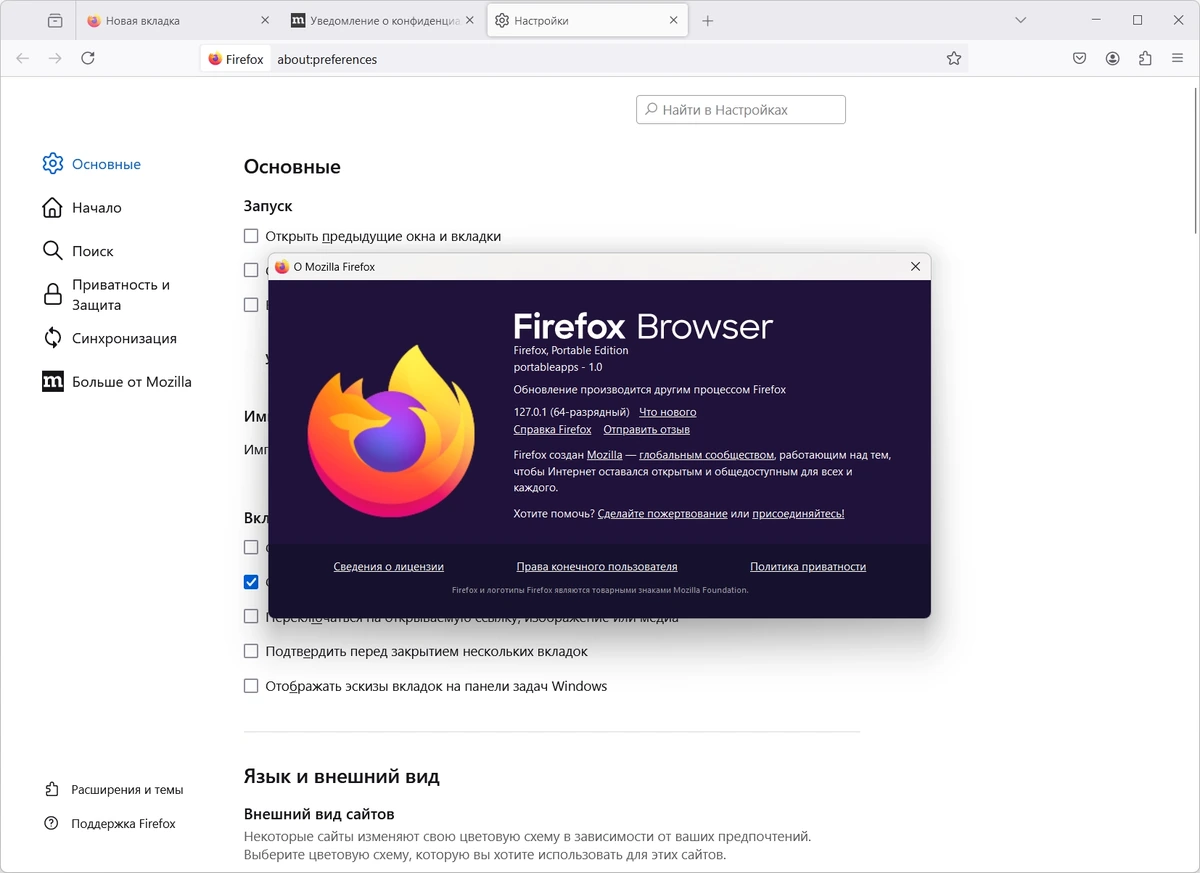The width and height of the screenshot is (1200, 873).
Task: Click Сделайте пожертвование link
Action: (x=662, y=514)
